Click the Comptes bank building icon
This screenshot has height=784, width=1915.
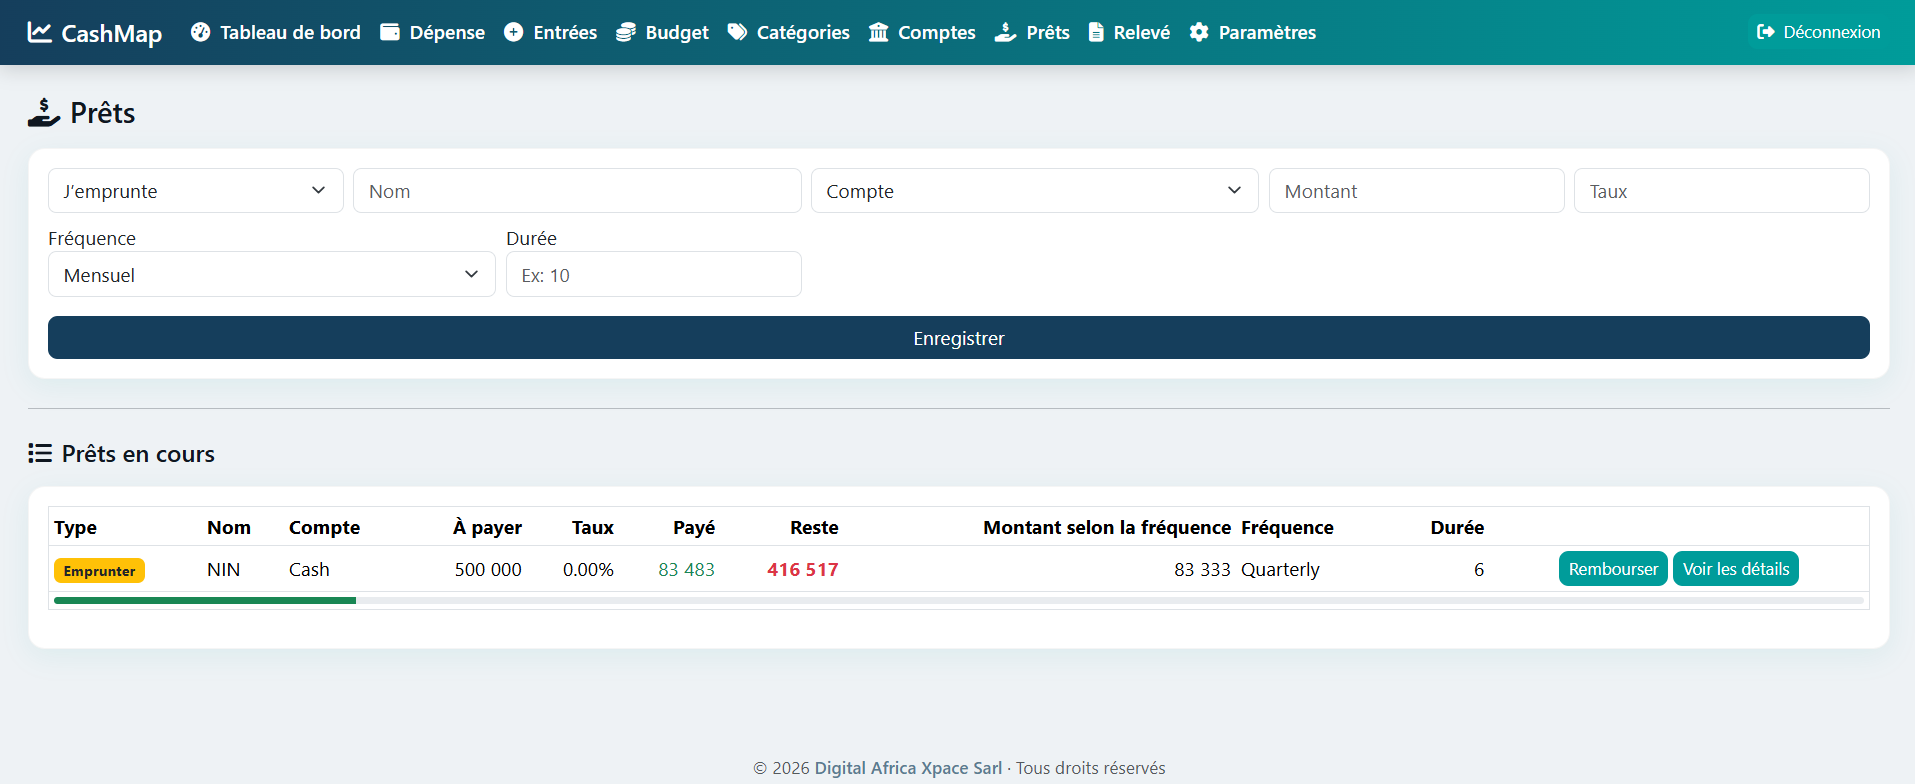[878, 32]
